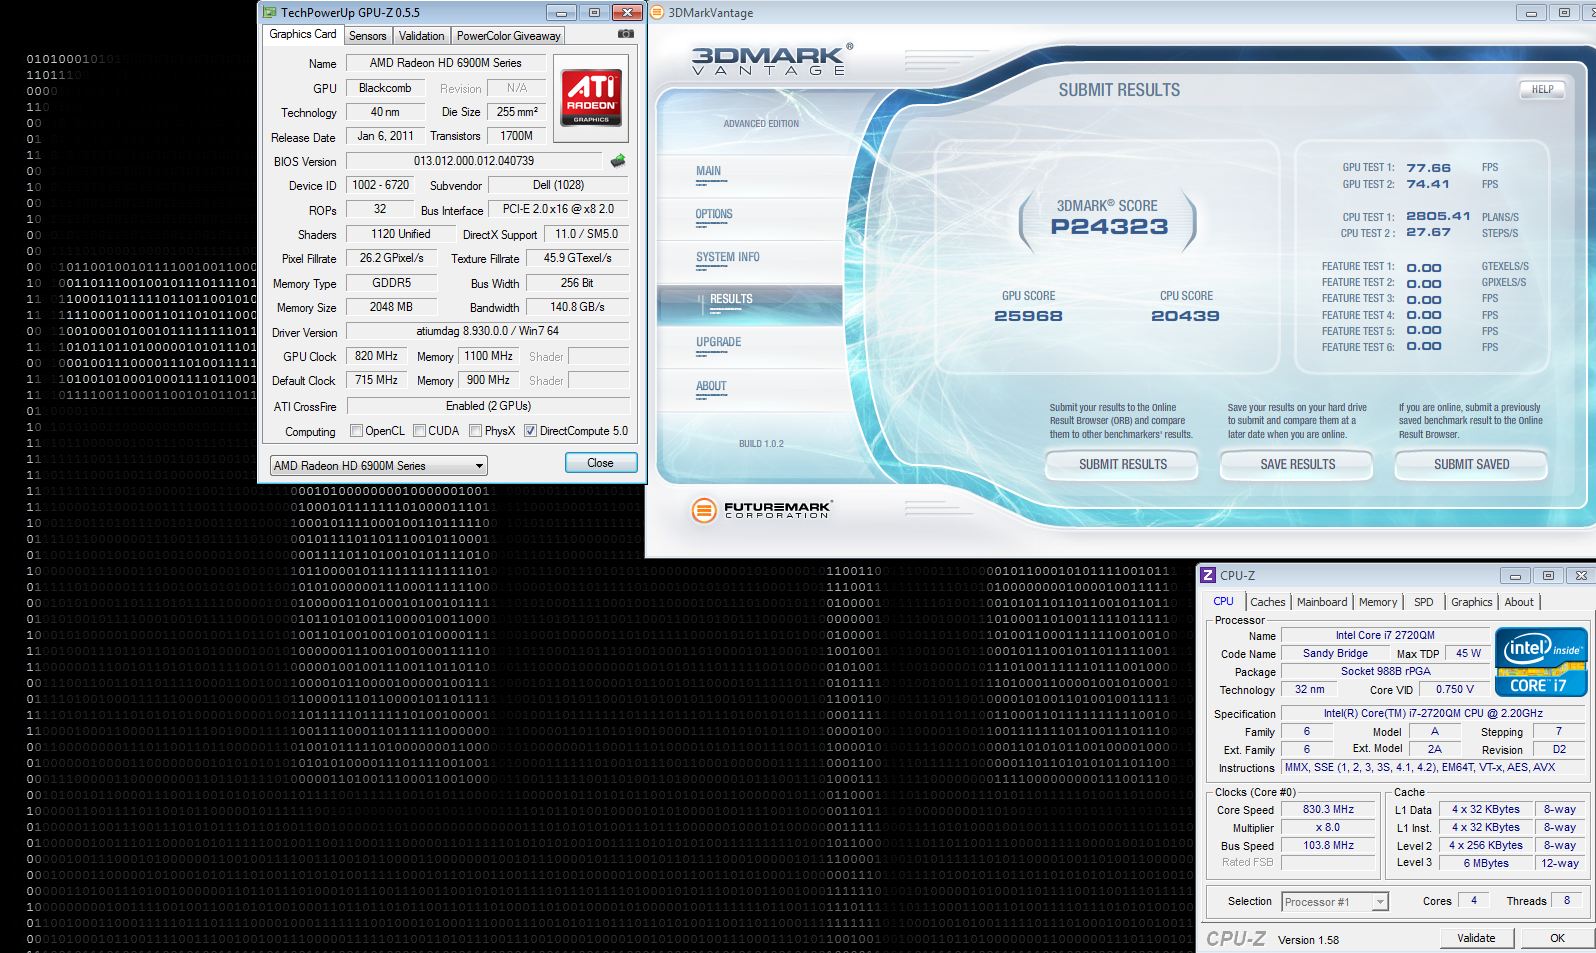Open the Memory tab in CPU-Z
1596x953 pixels.
pyautogui.click(x=1378, y=602)
